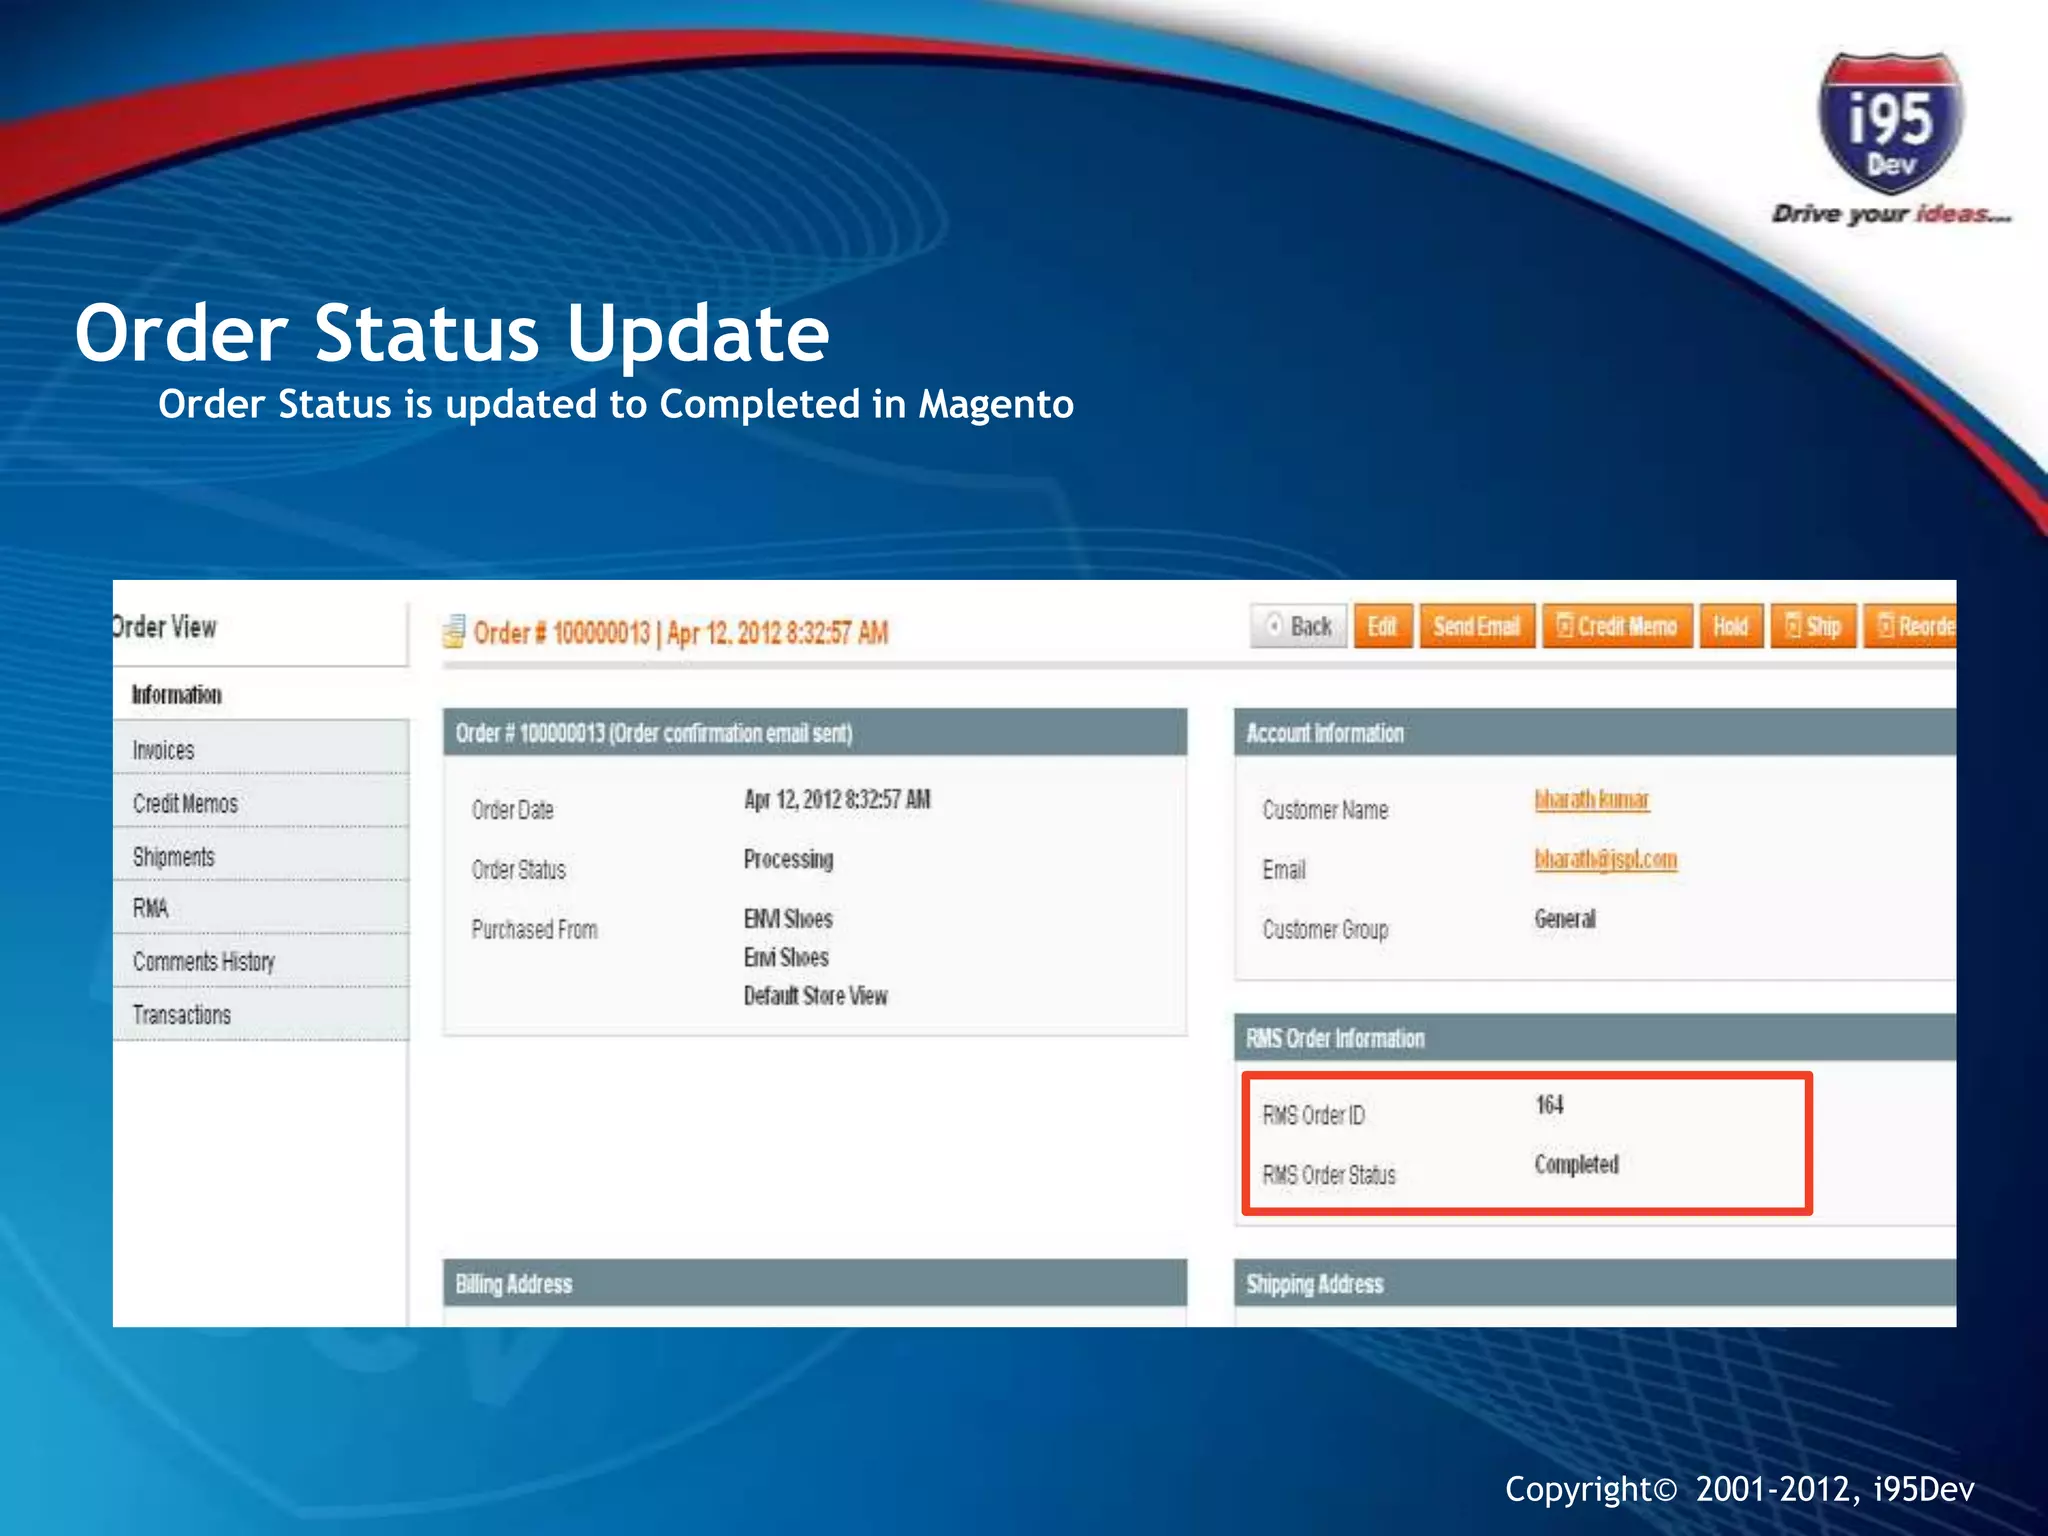Open the Credit Memos tab

tap(261, 803)
